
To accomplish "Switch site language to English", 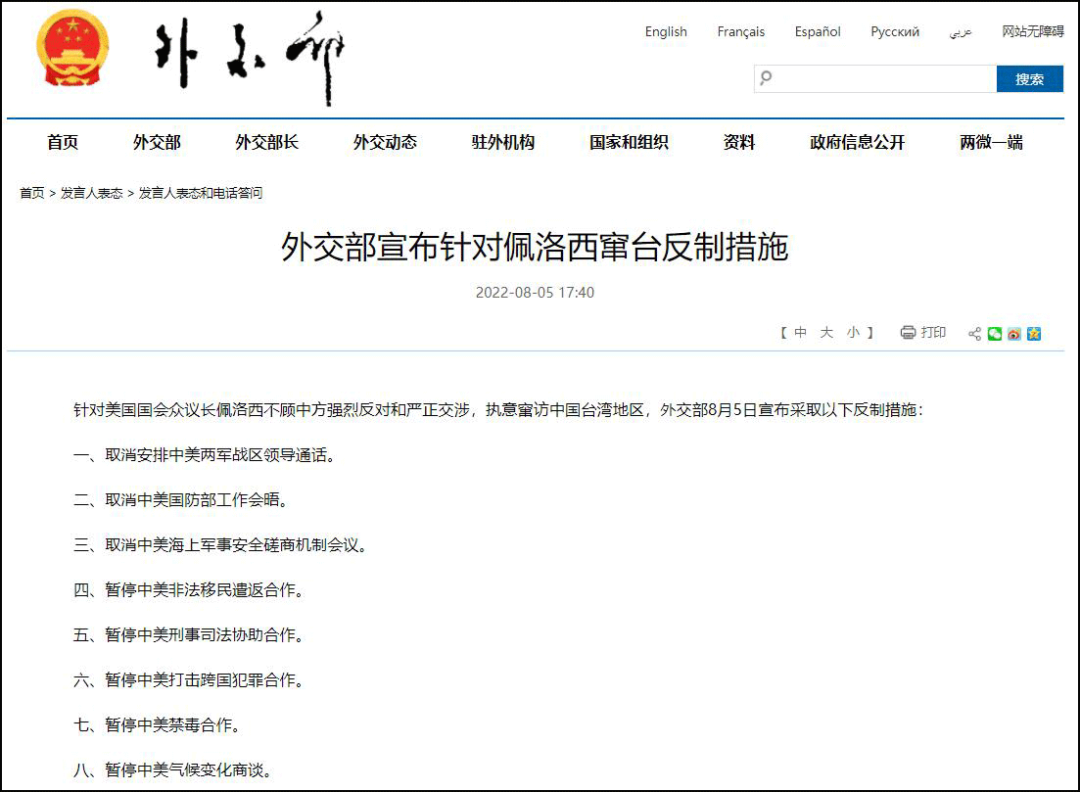I will (665, 32).
